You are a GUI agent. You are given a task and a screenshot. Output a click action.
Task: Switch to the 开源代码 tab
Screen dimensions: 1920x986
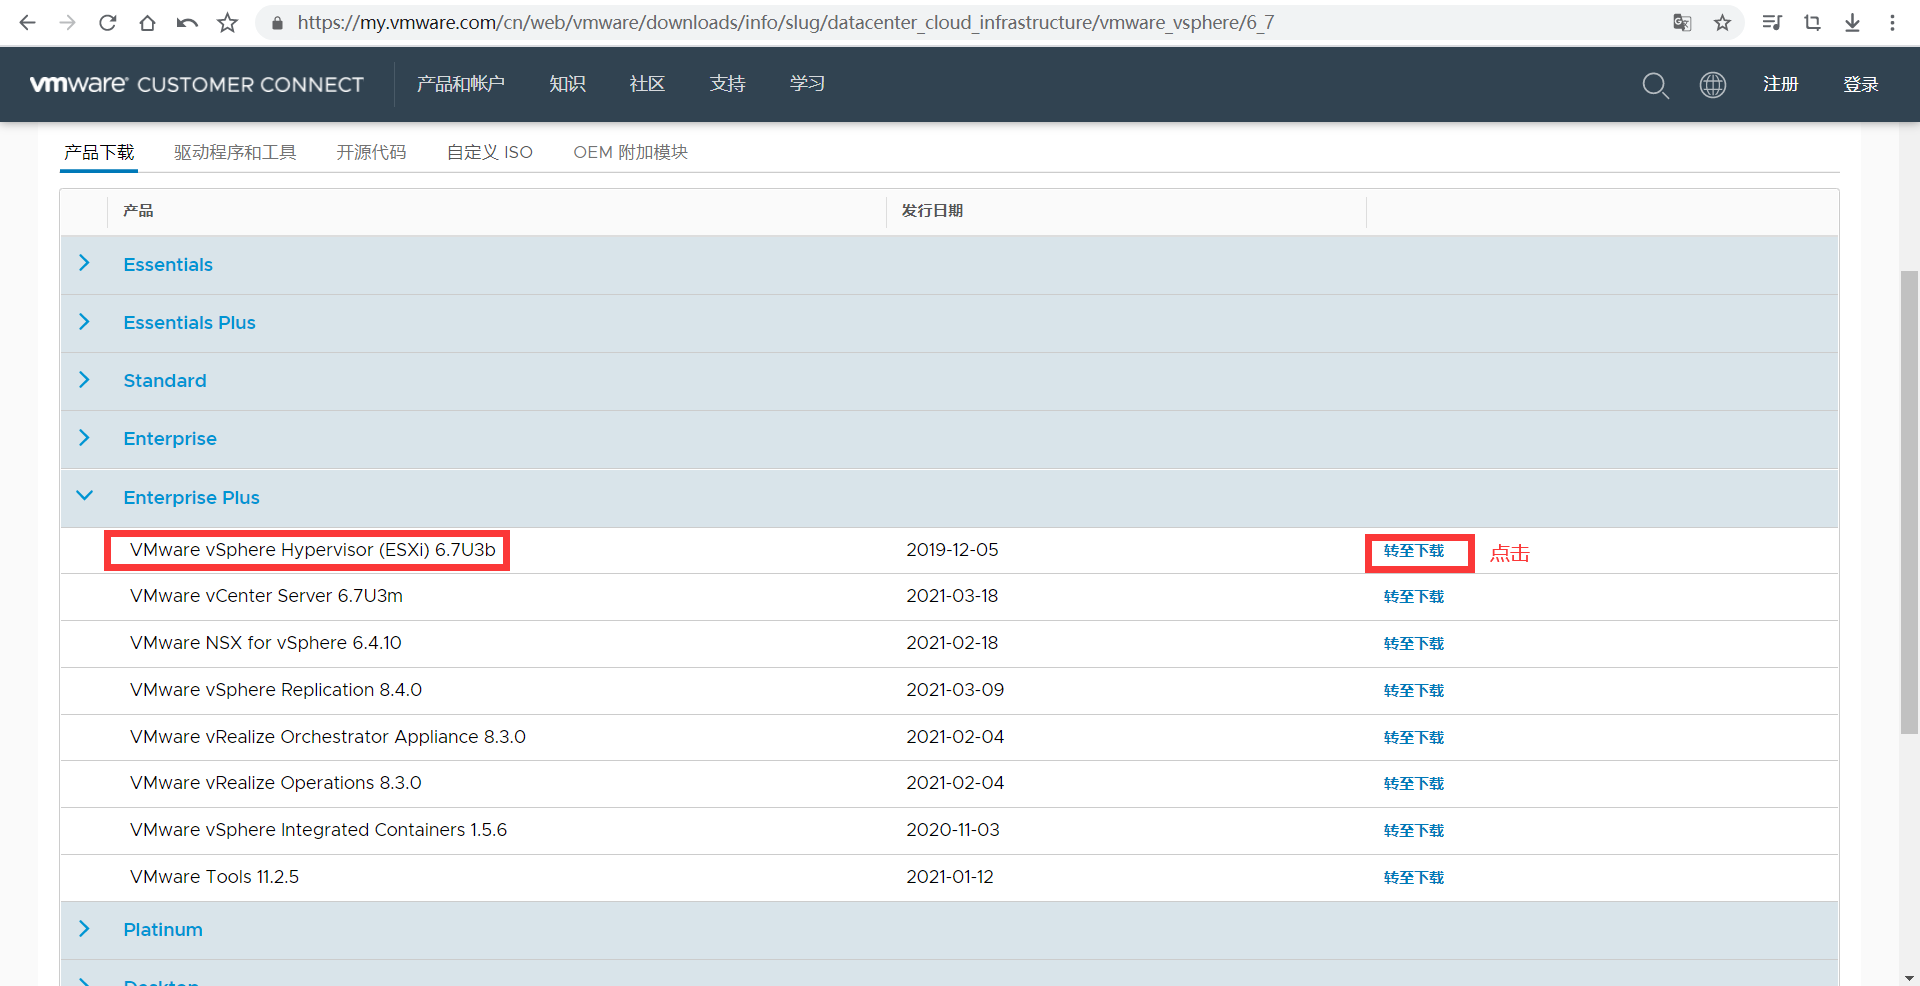click(371, 152)
